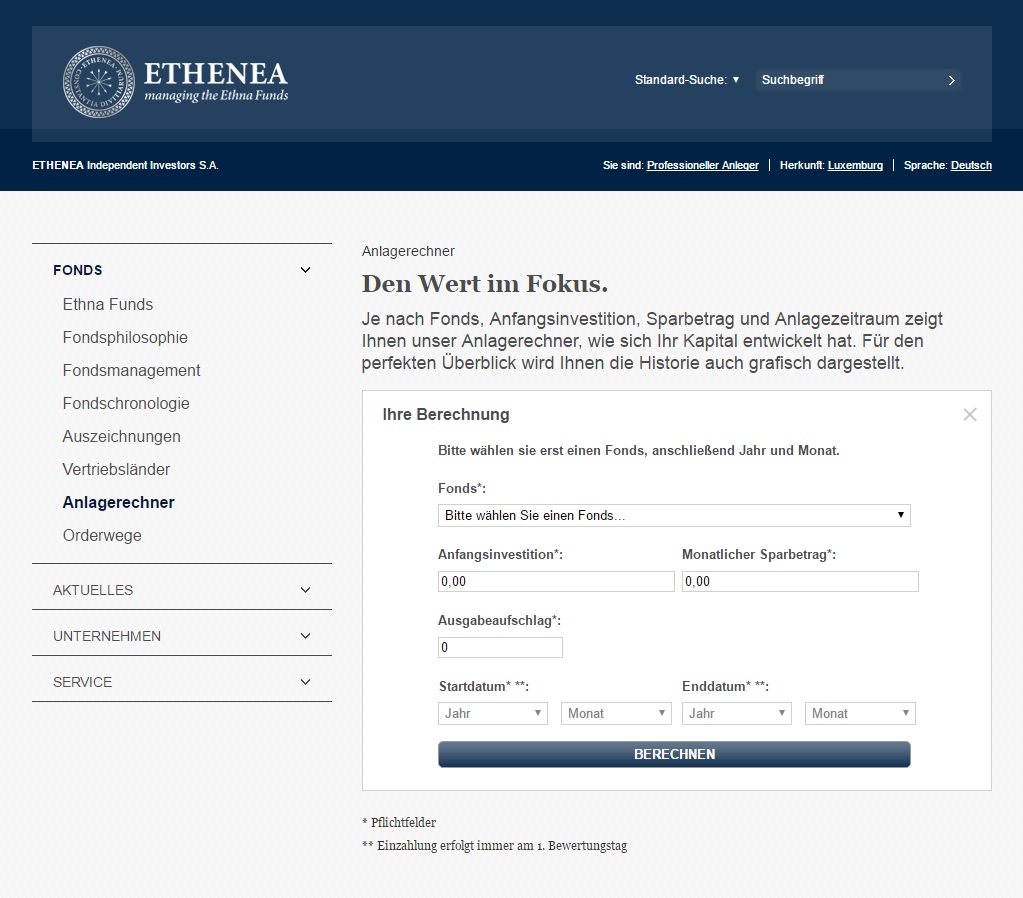Open the Enddatum Jahr dropdown
Image resolution: width=1023 pixels, height=898 pixels.
pyautogui.click(x=737, y=713)
